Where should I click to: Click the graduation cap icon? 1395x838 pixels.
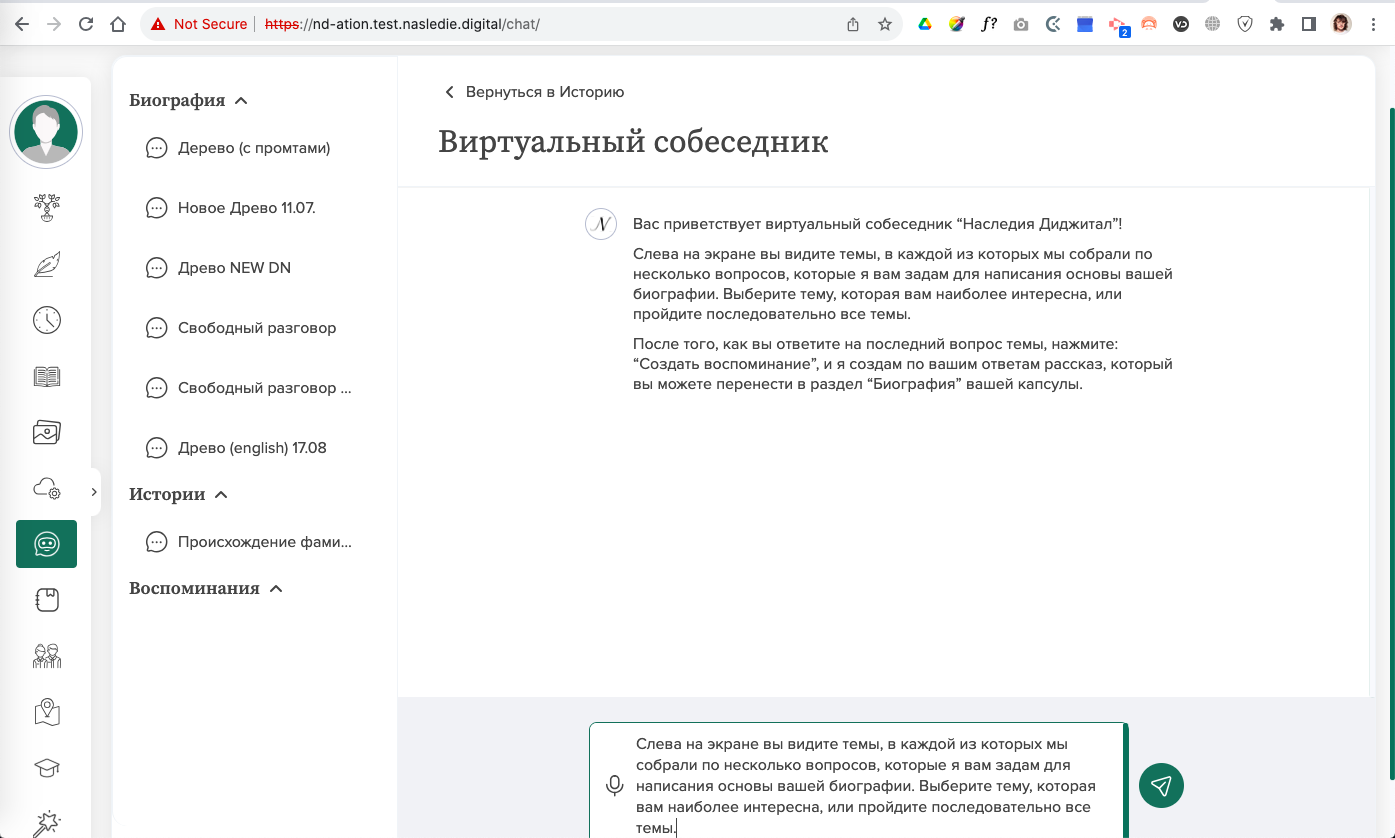tap(46, 768)
